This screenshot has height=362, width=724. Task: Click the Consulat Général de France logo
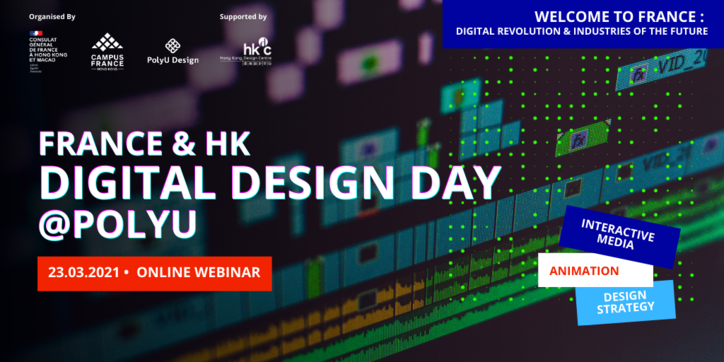click(x=48, y=52)
